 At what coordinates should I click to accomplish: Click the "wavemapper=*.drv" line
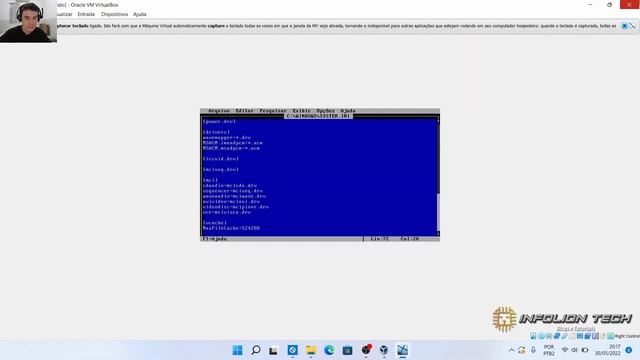pyautogui.click(x=227, y=138)
